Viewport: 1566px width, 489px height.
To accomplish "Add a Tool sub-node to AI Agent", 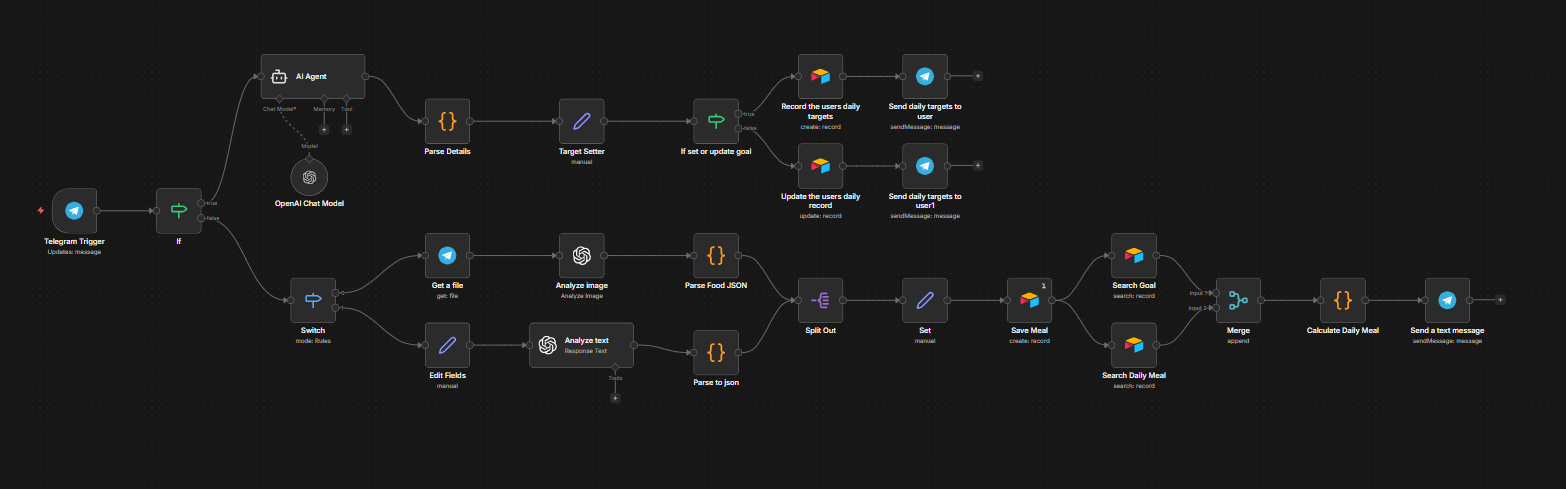I will 346,129.
